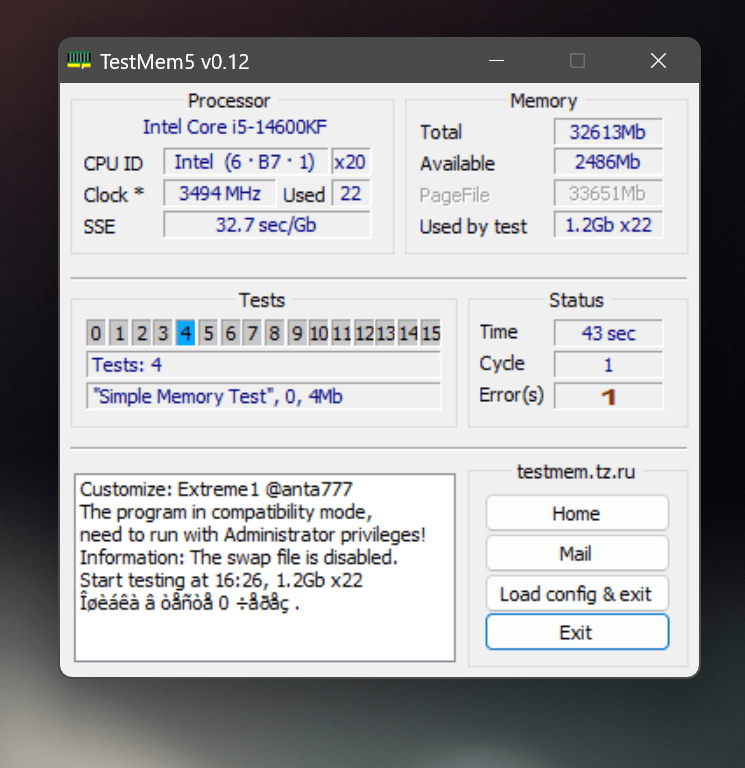Click the x20 core count field

(350, 162)
